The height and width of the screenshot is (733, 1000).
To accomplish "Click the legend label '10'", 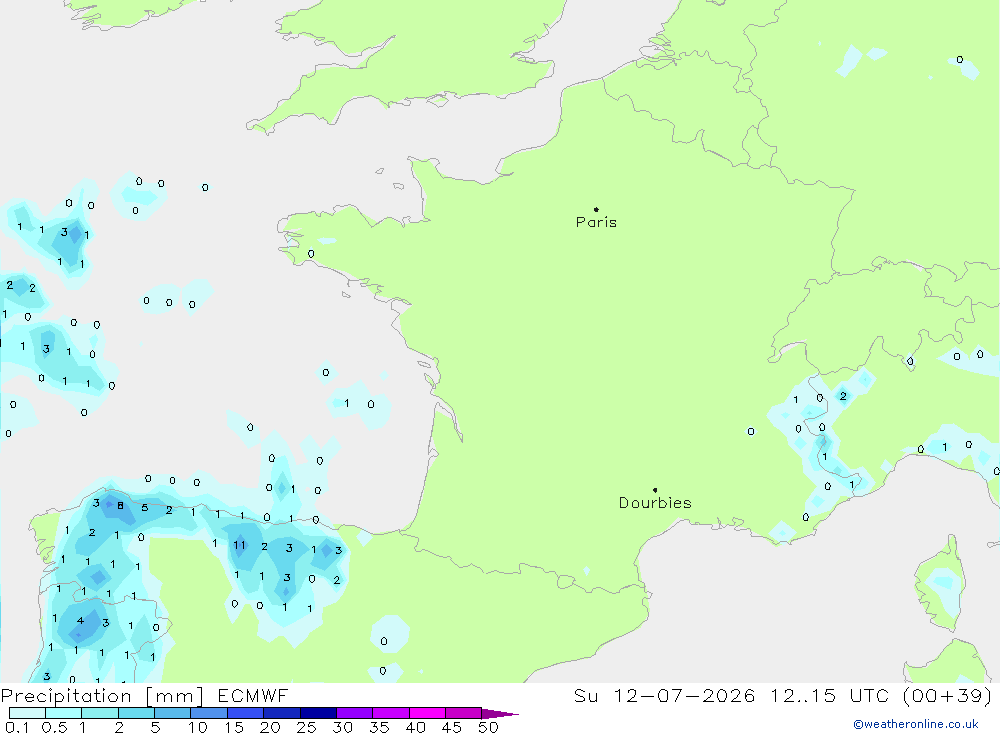I will point(198,727).
